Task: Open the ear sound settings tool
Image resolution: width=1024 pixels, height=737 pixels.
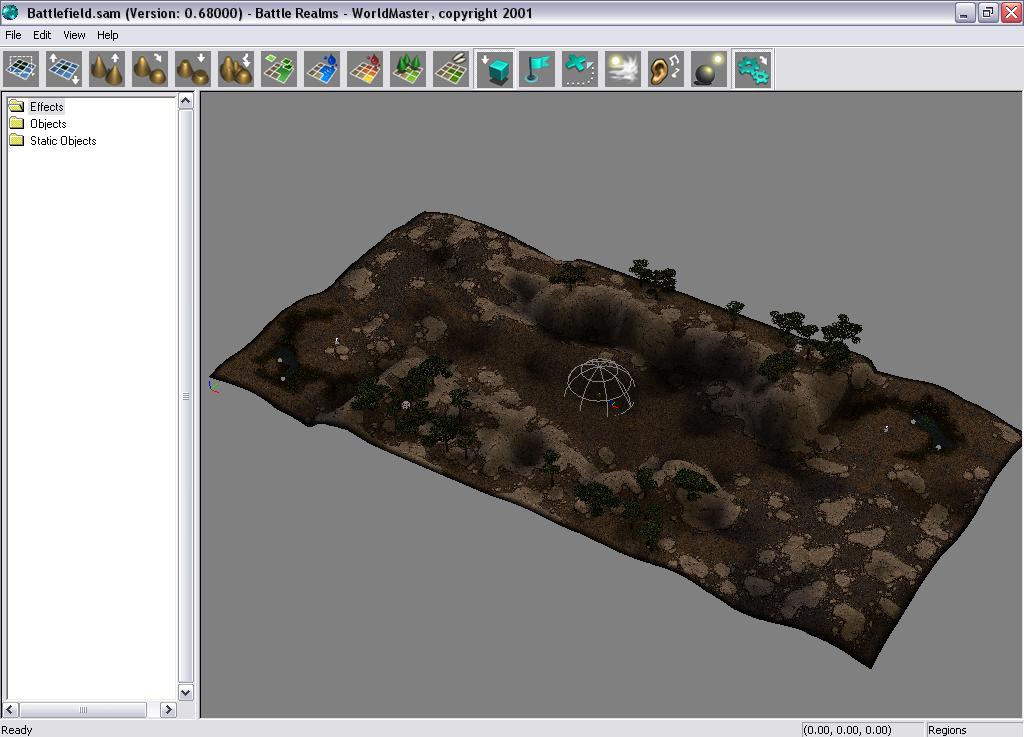Action: [x=666, y=70]
